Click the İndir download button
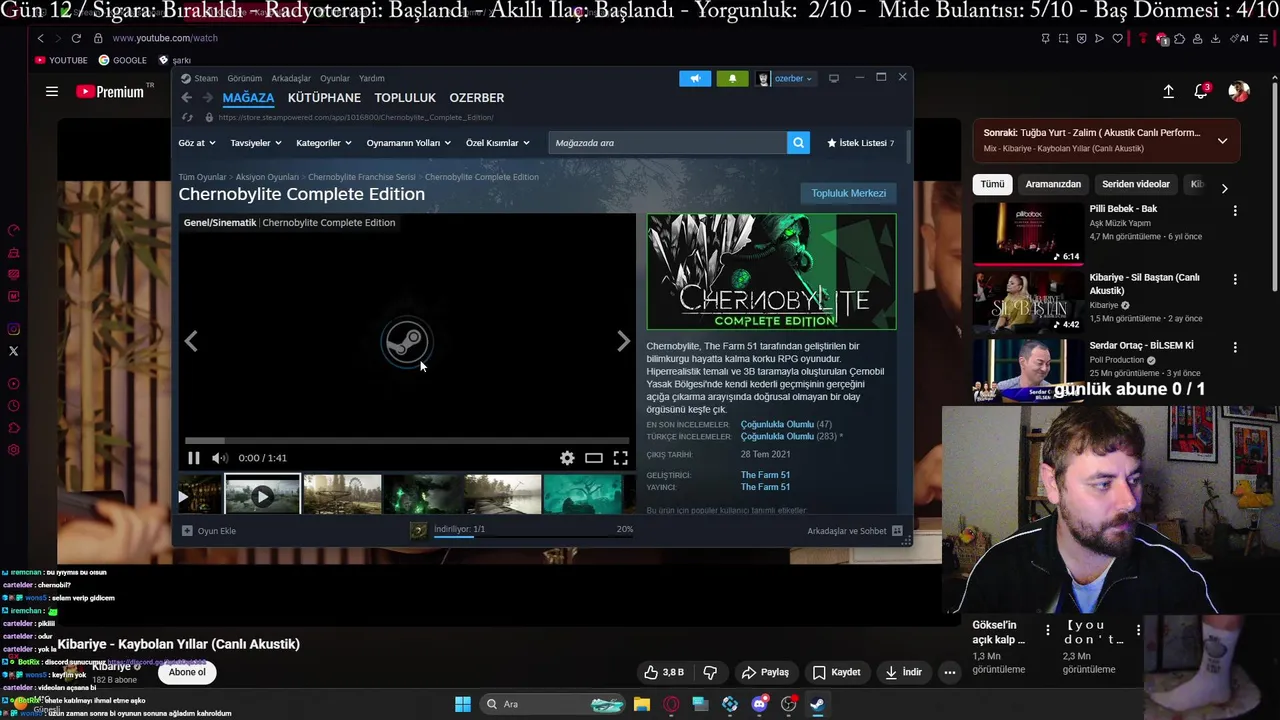The width and height of the screenshot is (1280, 720). click(x=903, y=672)
